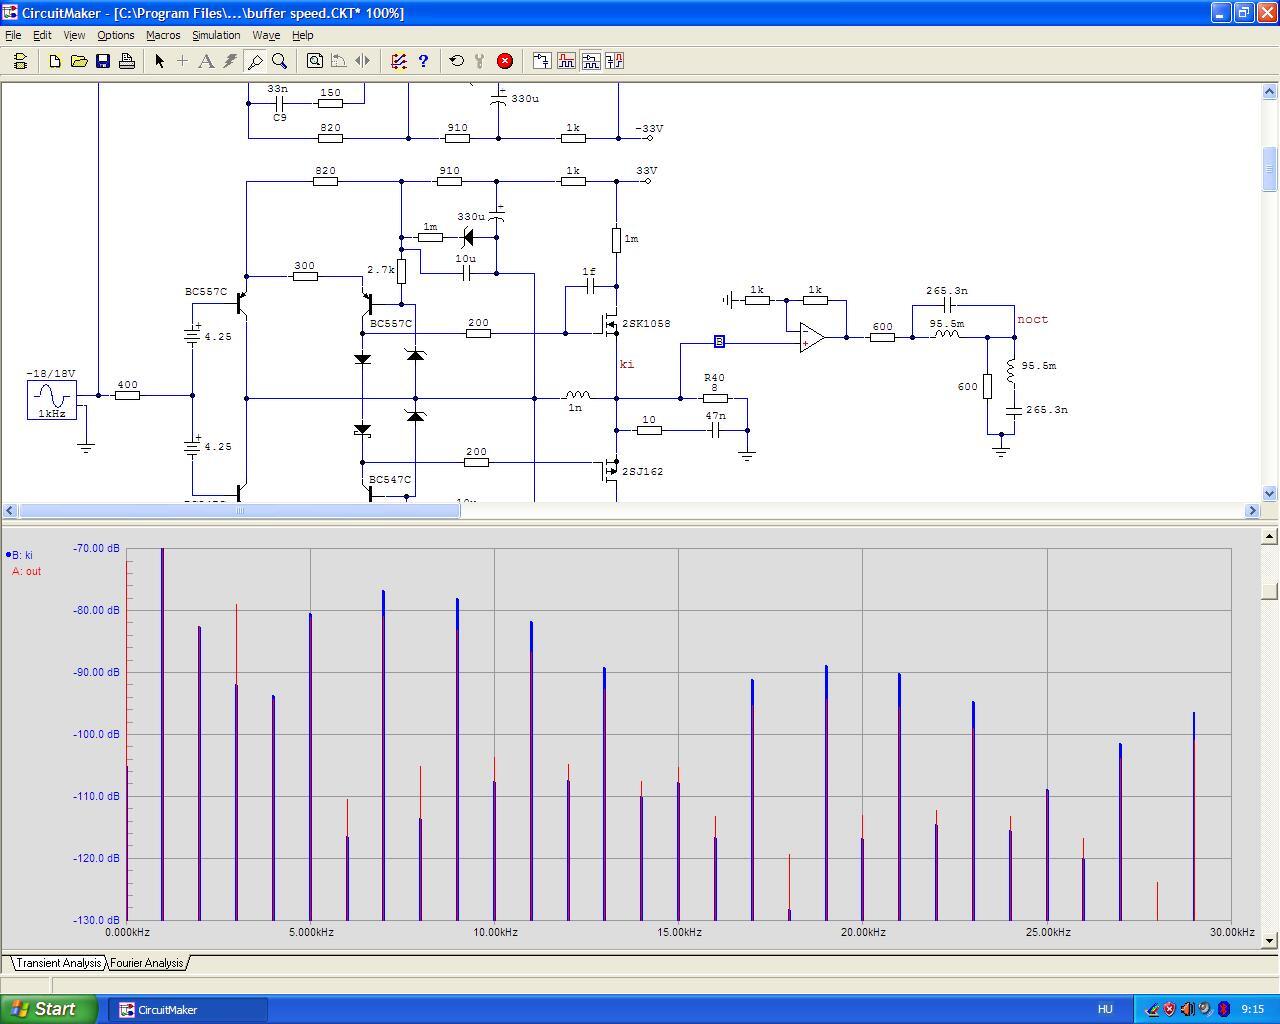Click the 9:15 system clock
Screen dimensions: 1280x1024
coord(1252,1009)
